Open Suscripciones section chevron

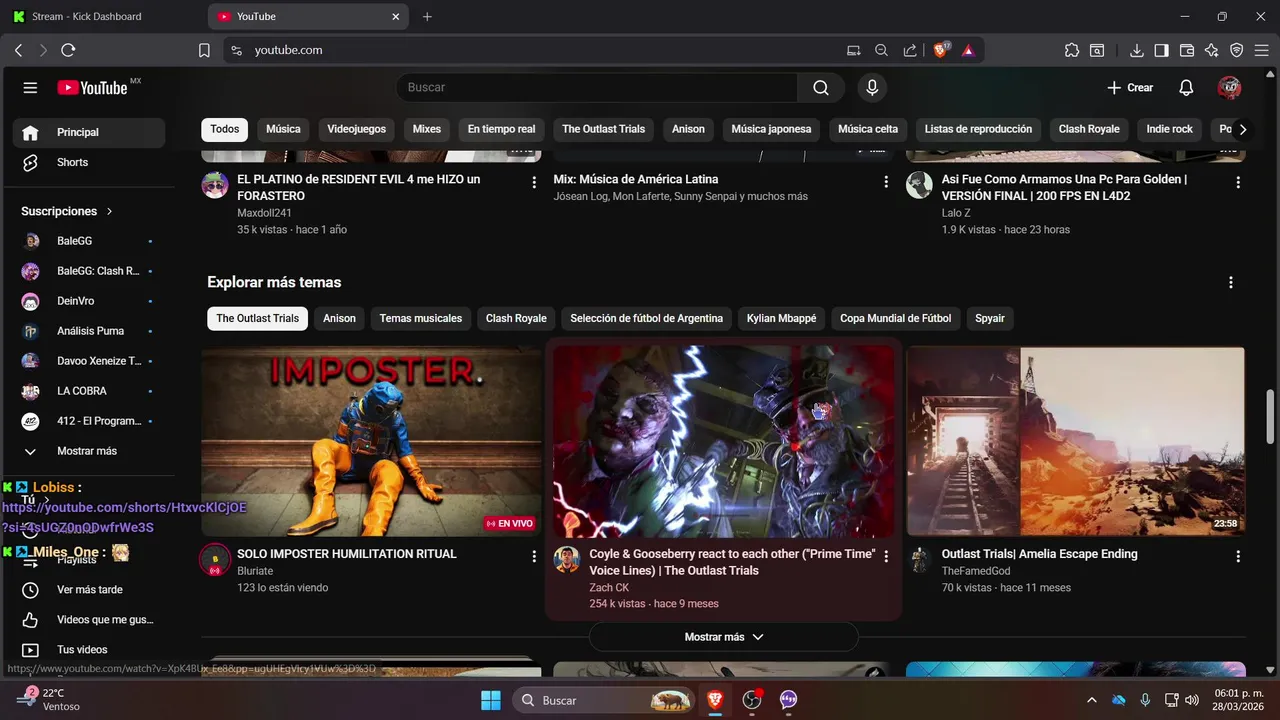point(110,212)
